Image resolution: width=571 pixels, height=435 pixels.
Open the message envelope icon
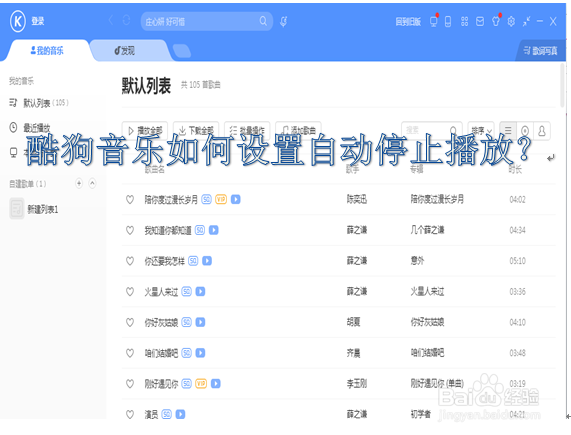[x=480, y=22]
